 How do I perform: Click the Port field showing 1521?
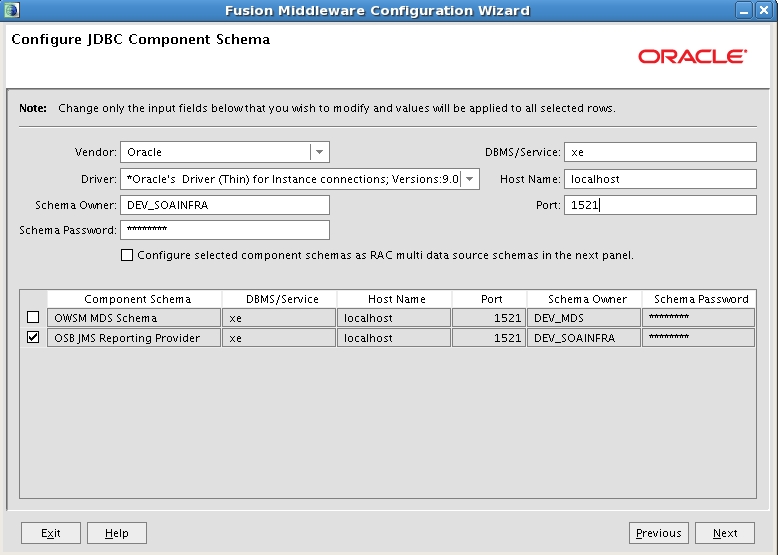click(x=660, y=205)
